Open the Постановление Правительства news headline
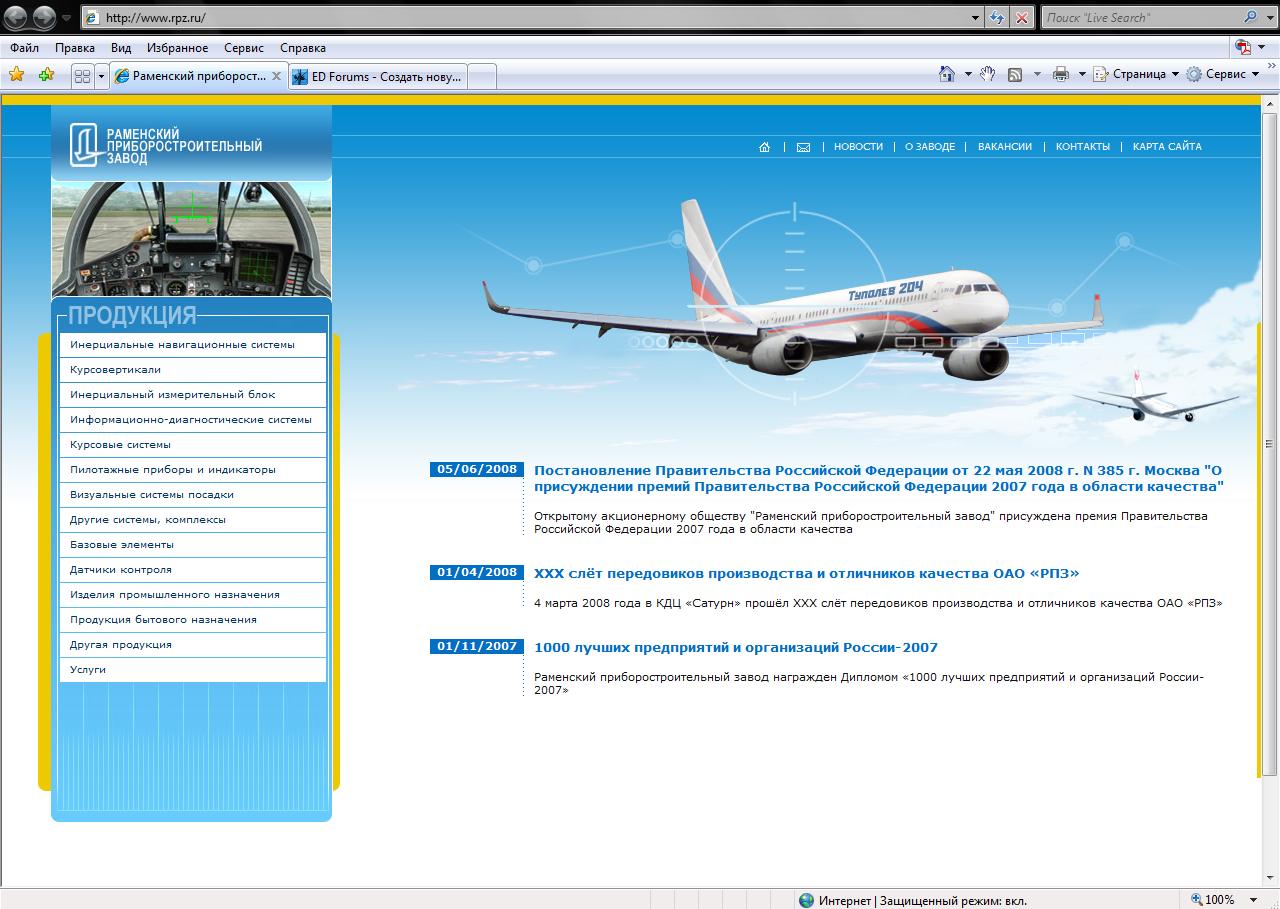Screen dimensions: 1280x909 pos(879,479)
